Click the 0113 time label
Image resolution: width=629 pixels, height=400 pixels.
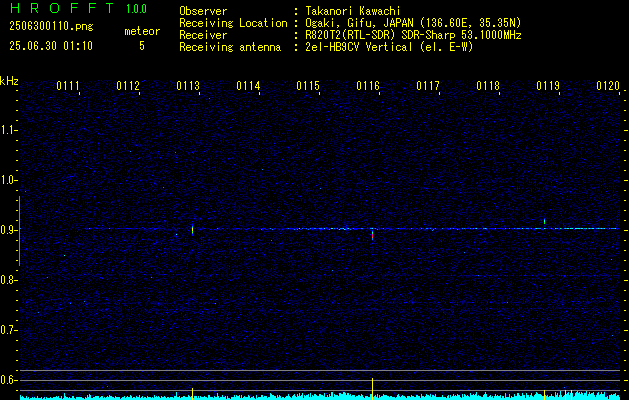(x=188, y=86)
